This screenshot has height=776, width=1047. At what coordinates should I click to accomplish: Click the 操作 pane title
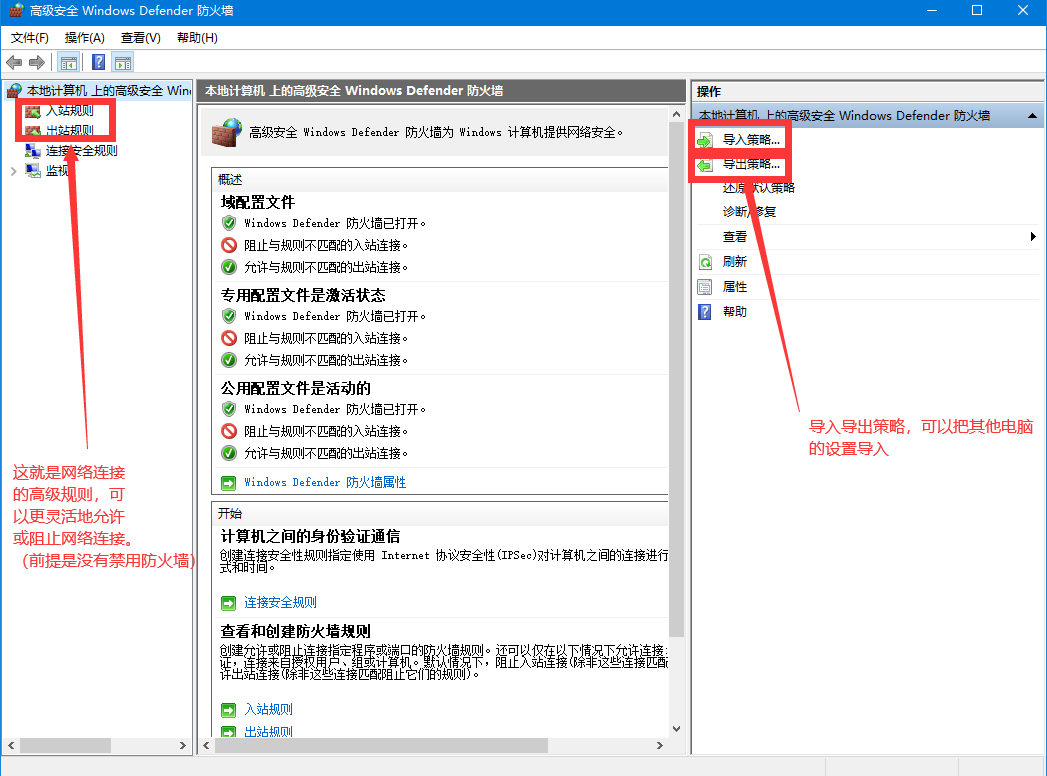(x=708, y=91)
